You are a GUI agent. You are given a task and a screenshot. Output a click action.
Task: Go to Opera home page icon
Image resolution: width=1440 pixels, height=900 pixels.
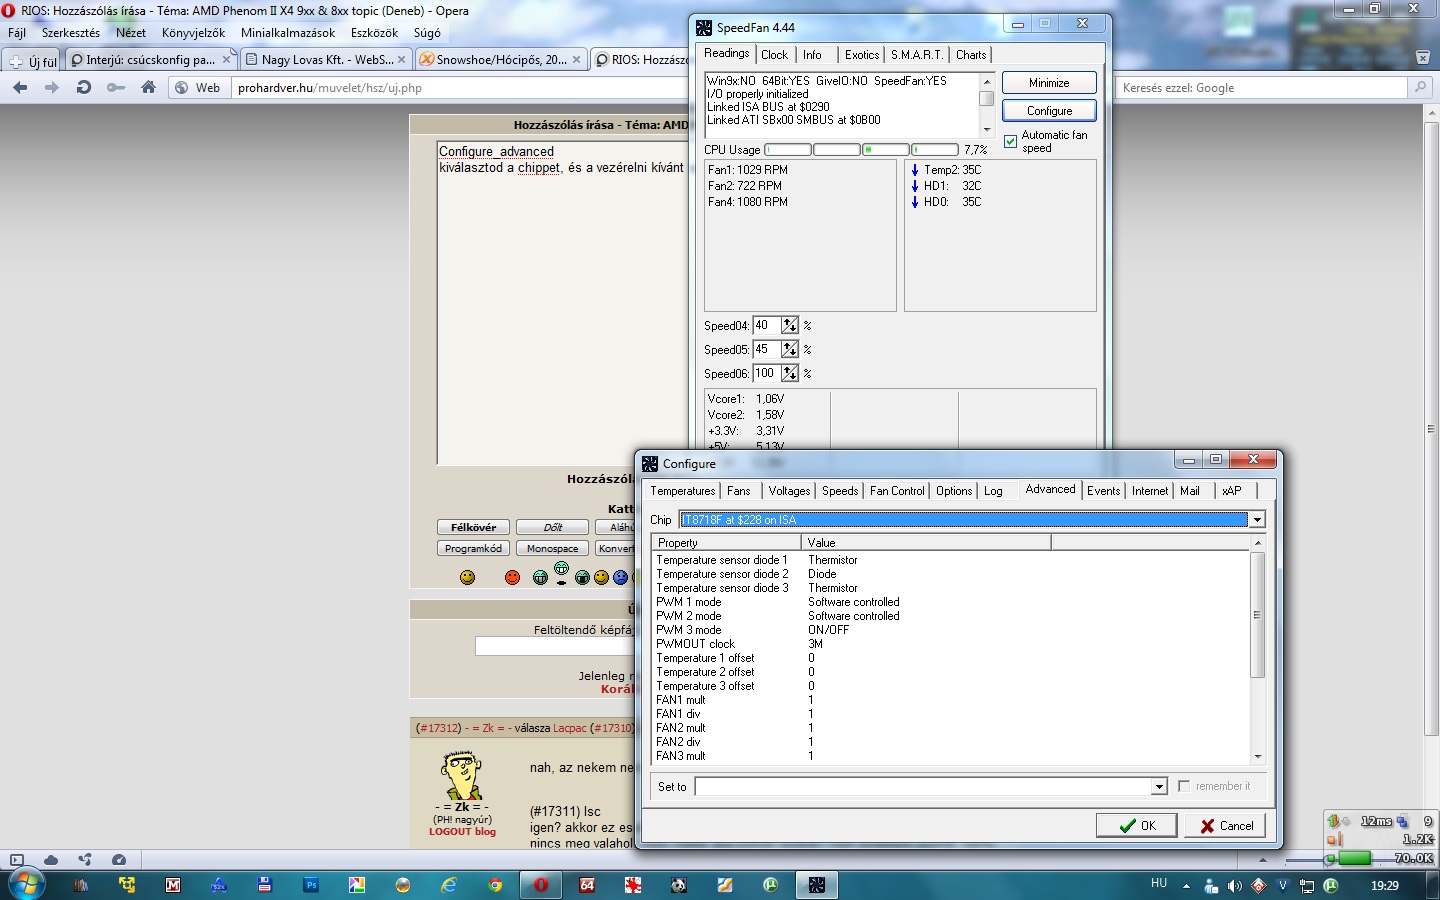pyautogui.click(x=148, y=88)
